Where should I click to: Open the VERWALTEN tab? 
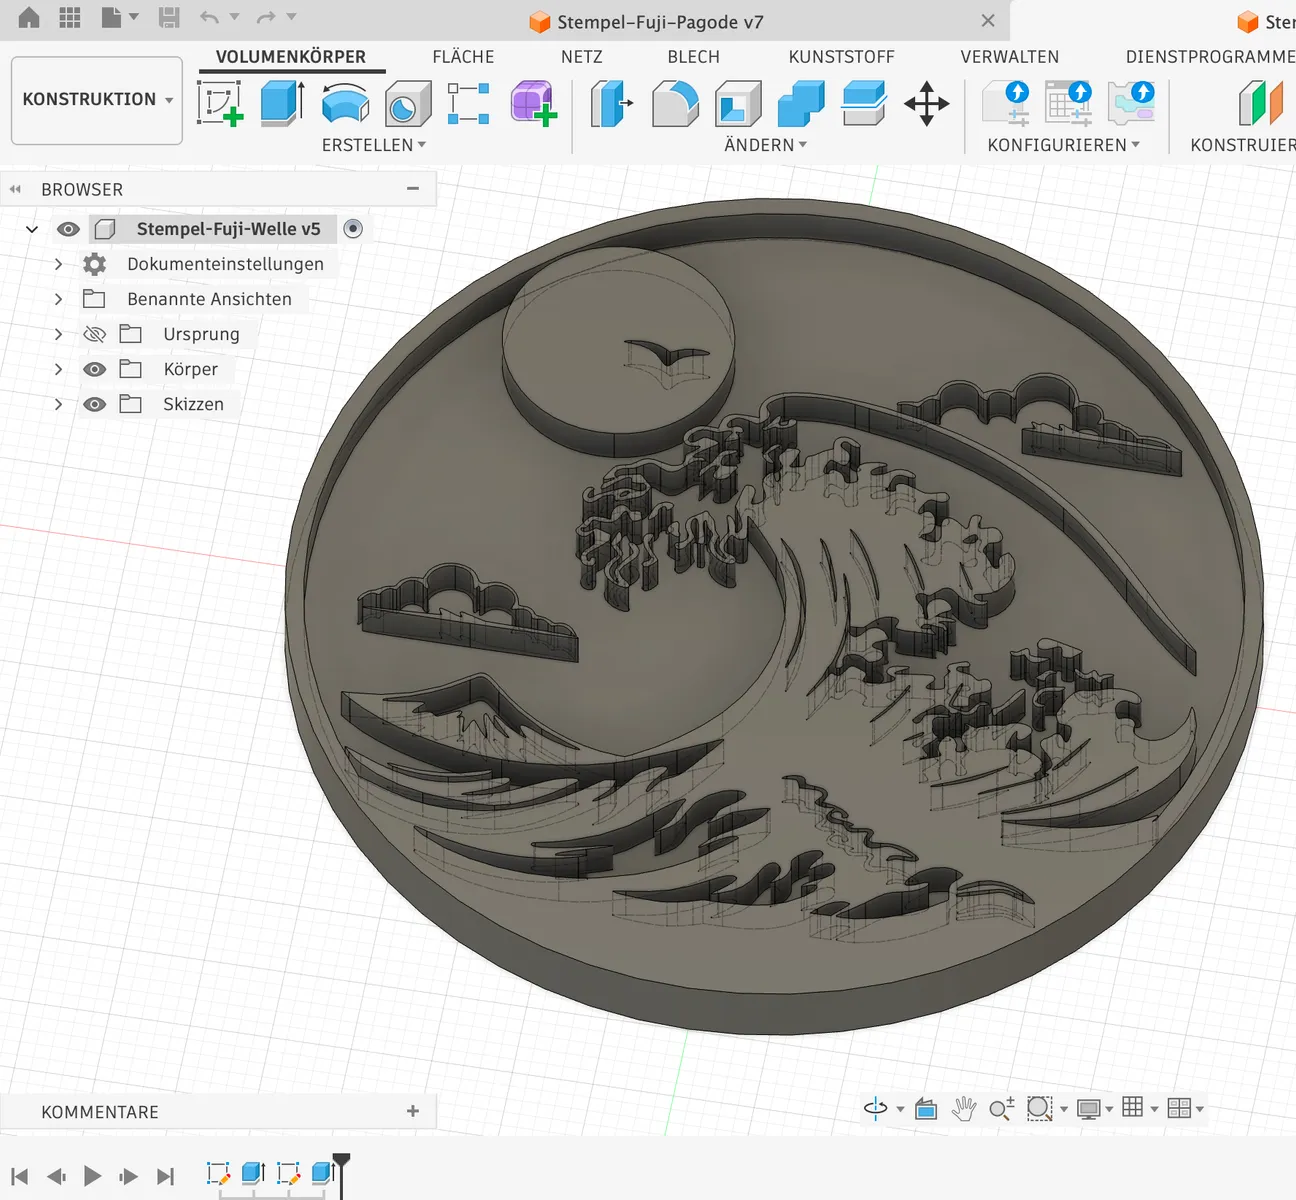(x=1010, y=57)
